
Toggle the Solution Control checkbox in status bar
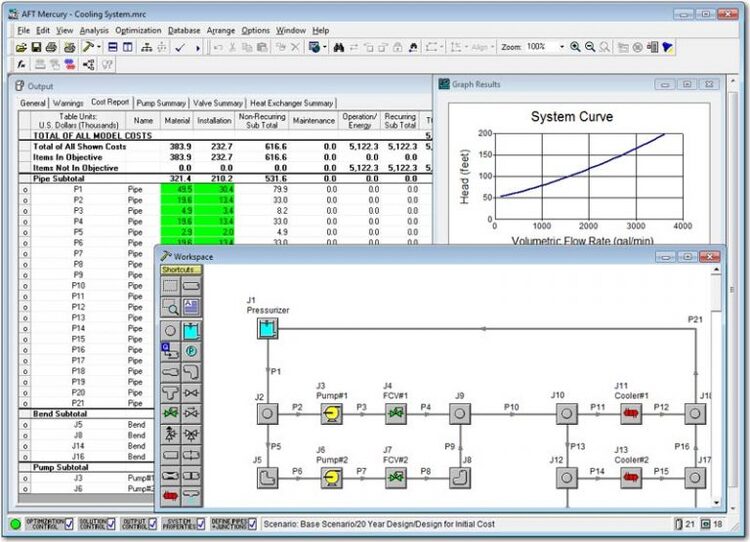click(111, 524)
